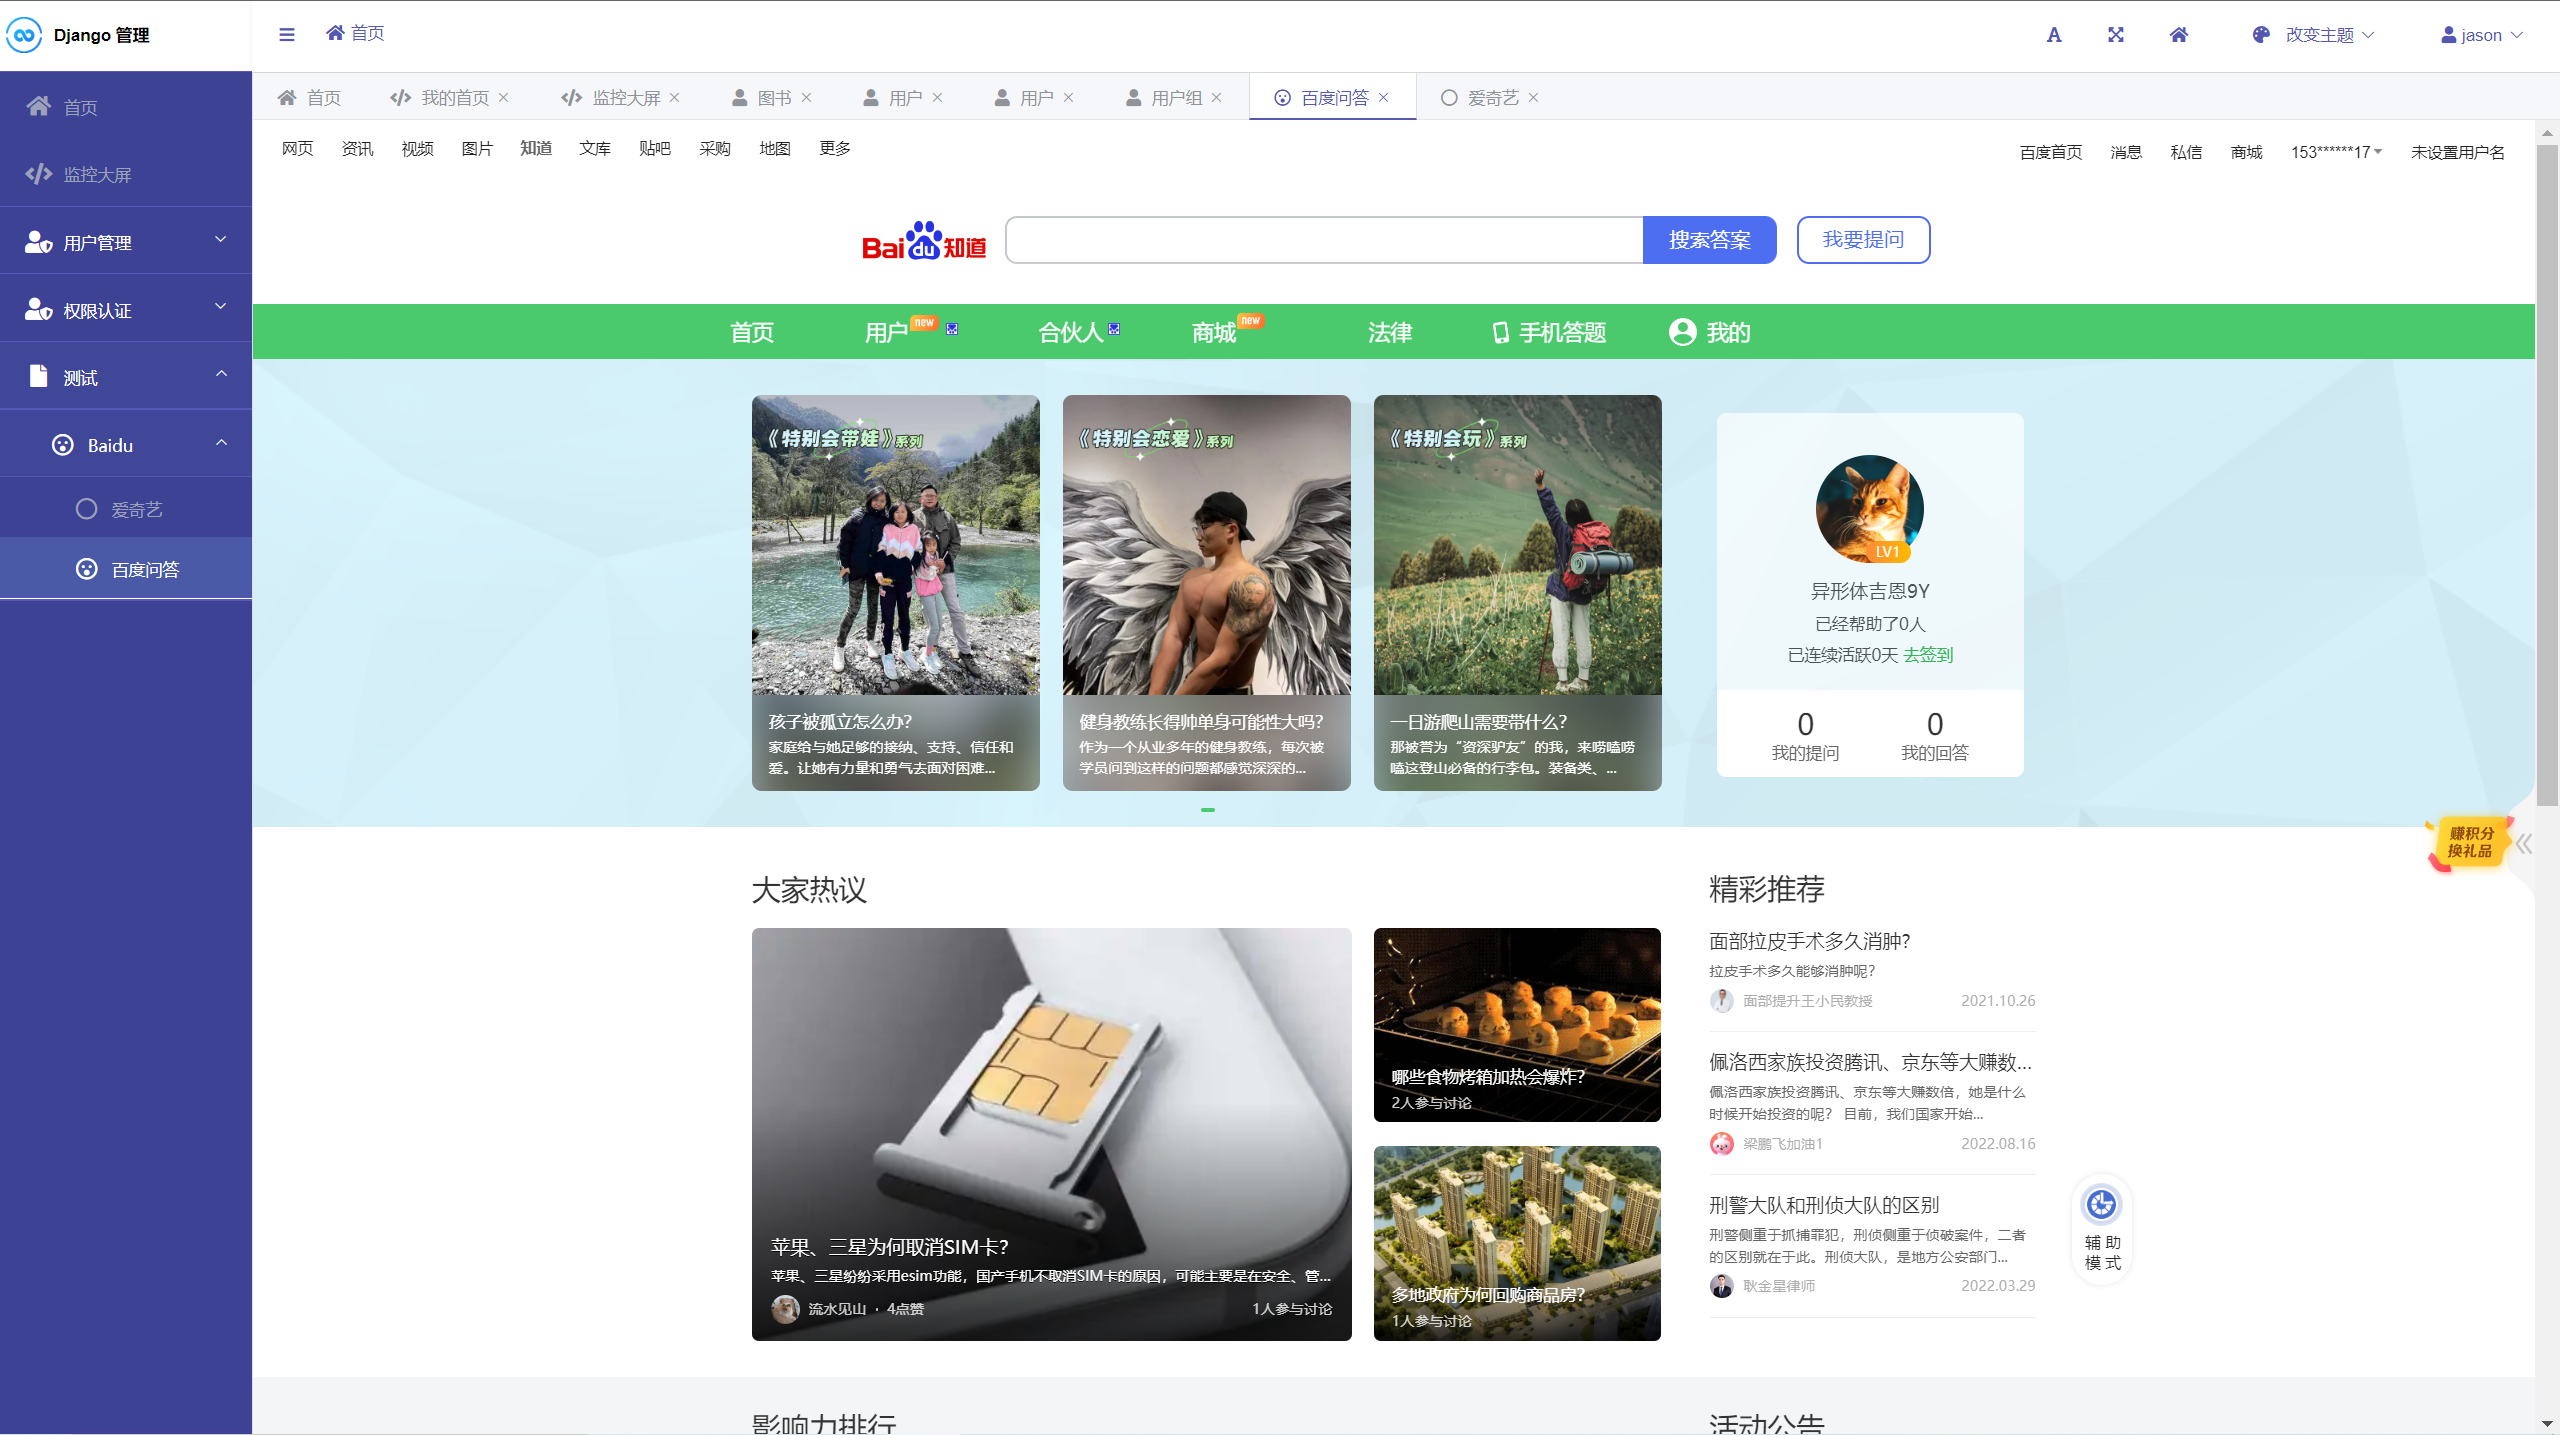2560x1435 pixels.
Task: Open the jason user dropdown
Action: point(2482,35)
